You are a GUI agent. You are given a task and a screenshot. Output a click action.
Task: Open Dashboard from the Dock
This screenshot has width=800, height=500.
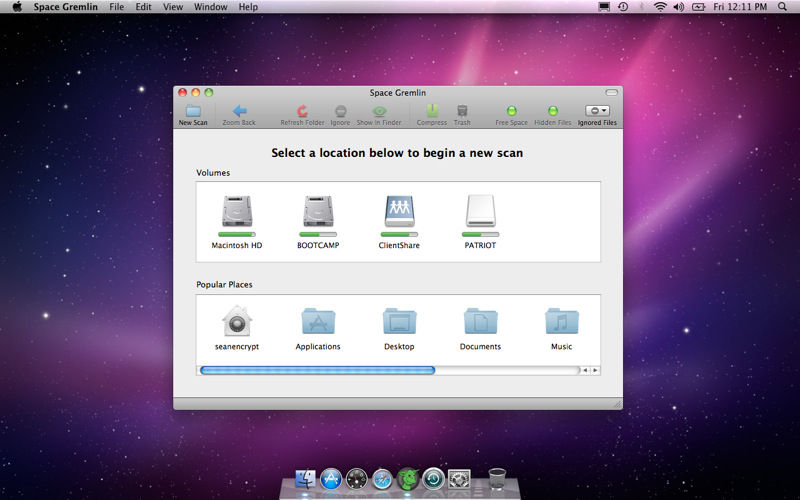click(x=356, y=479)
